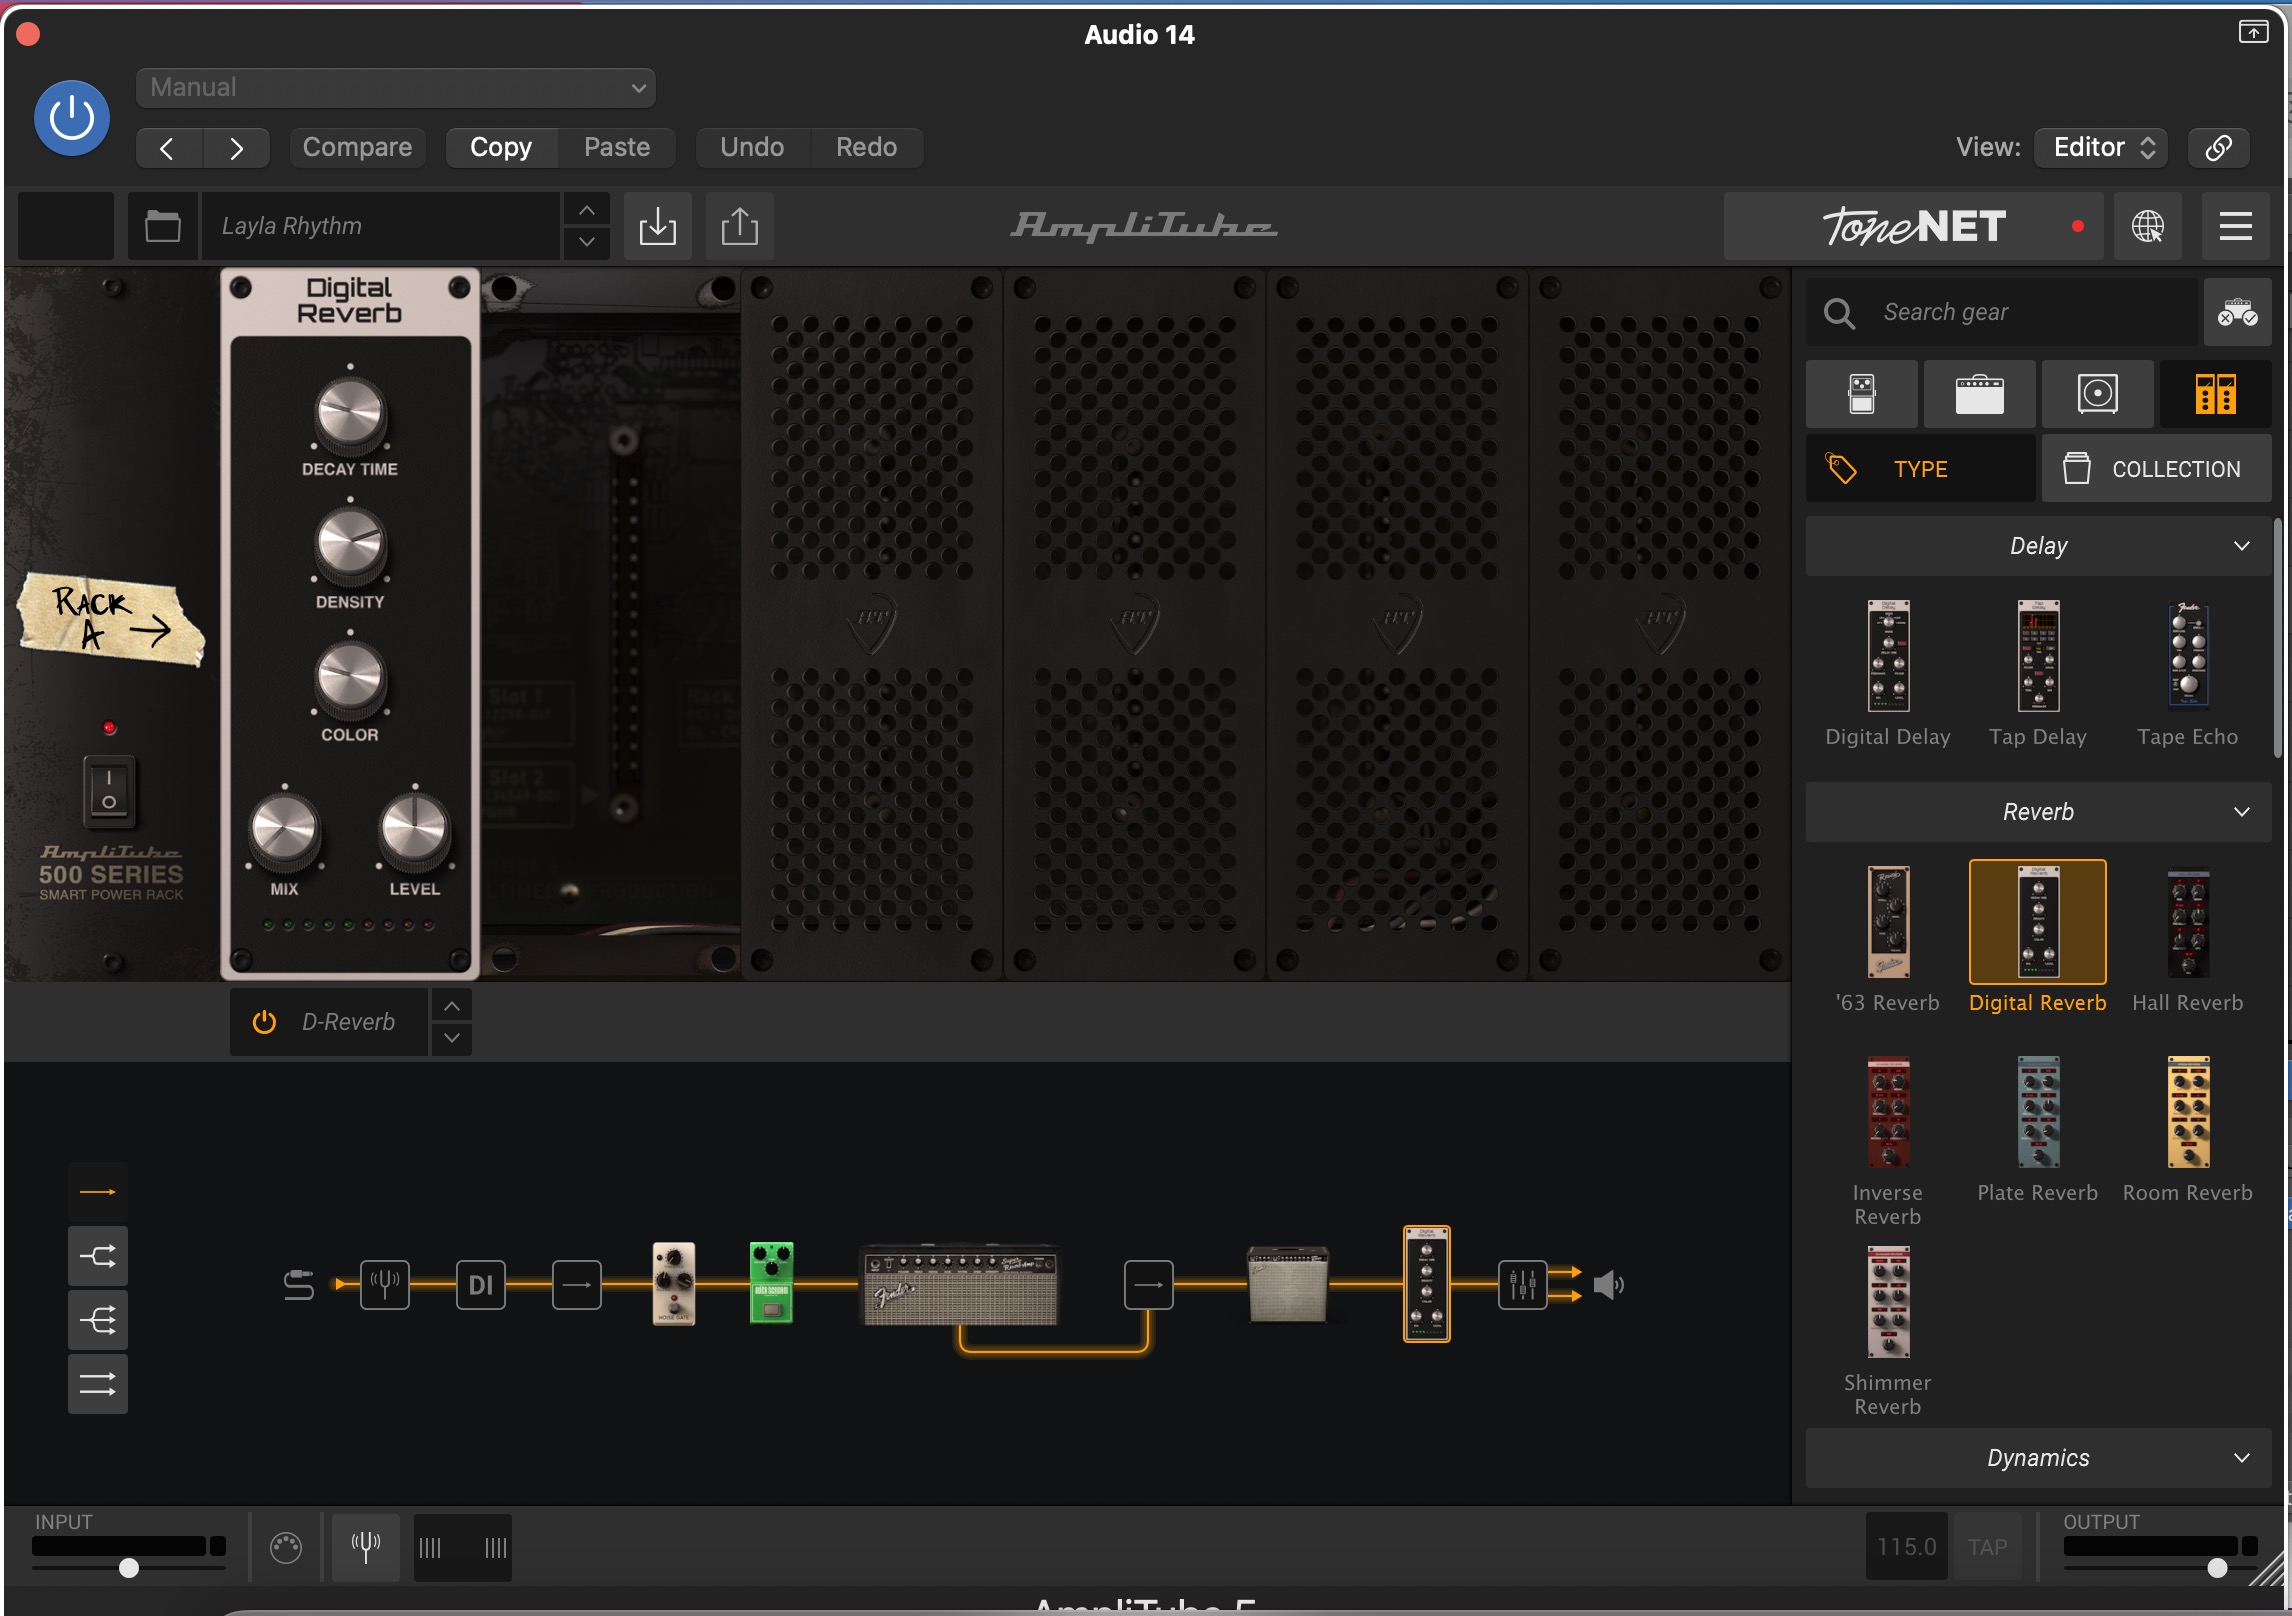Open the Manual preset dropdown
This screenshot has width=2292, height=1616.
pos(396,88)
